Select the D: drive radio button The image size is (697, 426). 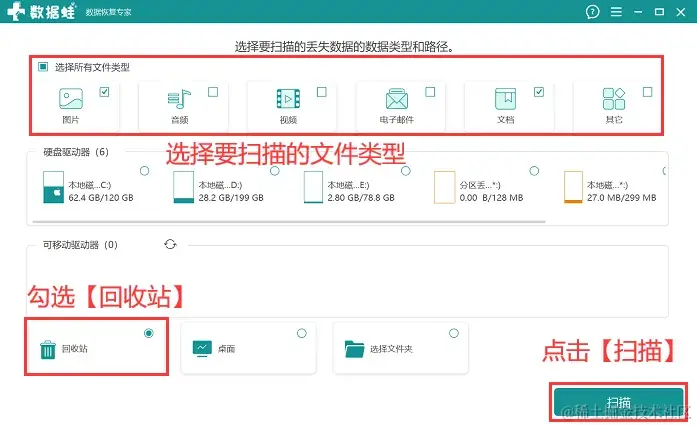pos(275,171)
